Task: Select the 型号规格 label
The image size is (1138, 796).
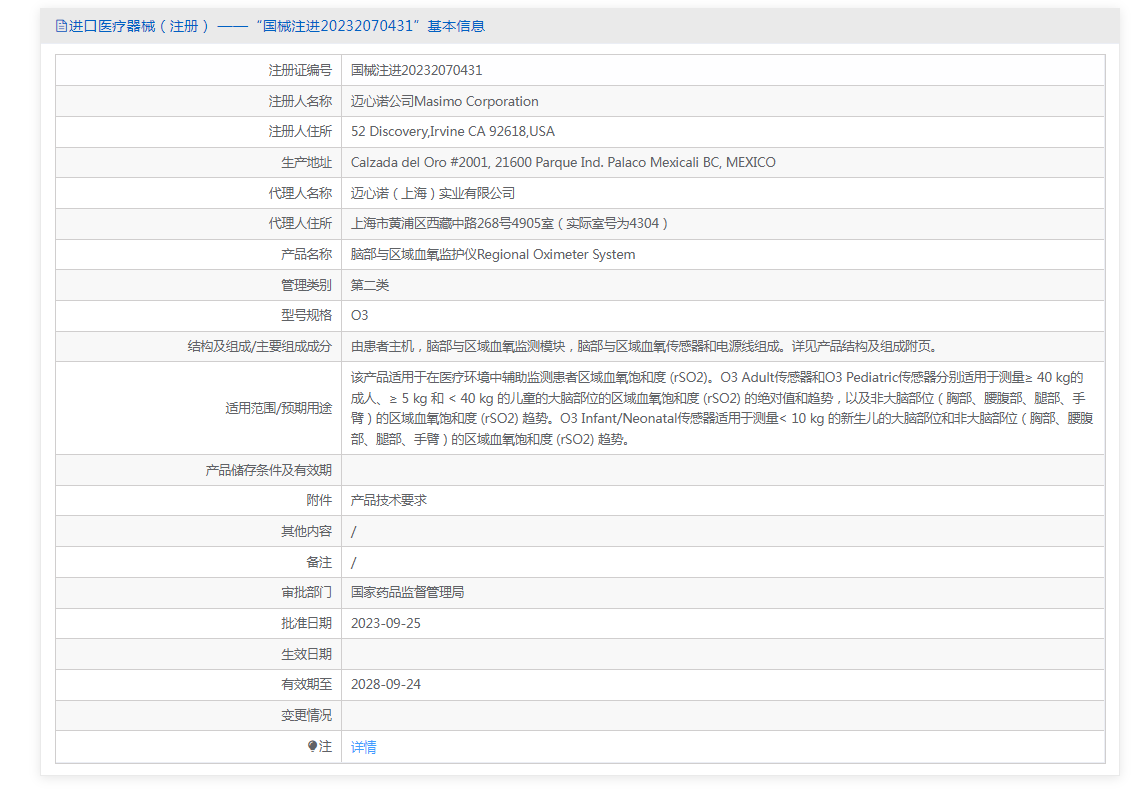Action: (306, 316)
